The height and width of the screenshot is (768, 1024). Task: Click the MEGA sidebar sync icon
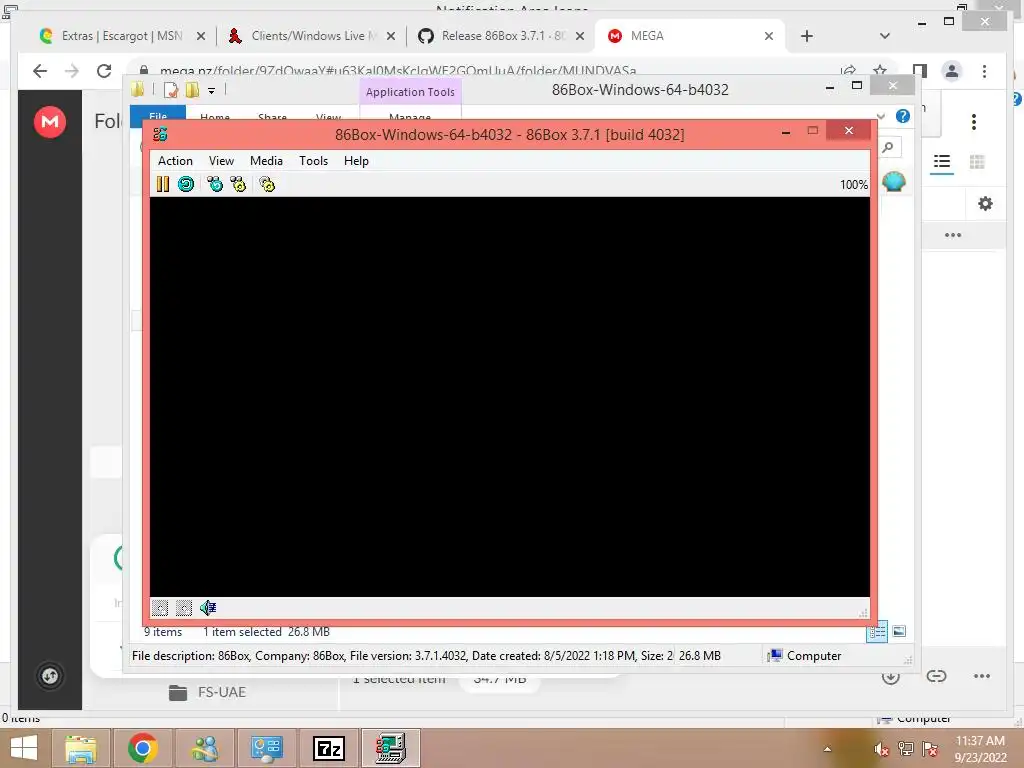(x=50, y=676)
